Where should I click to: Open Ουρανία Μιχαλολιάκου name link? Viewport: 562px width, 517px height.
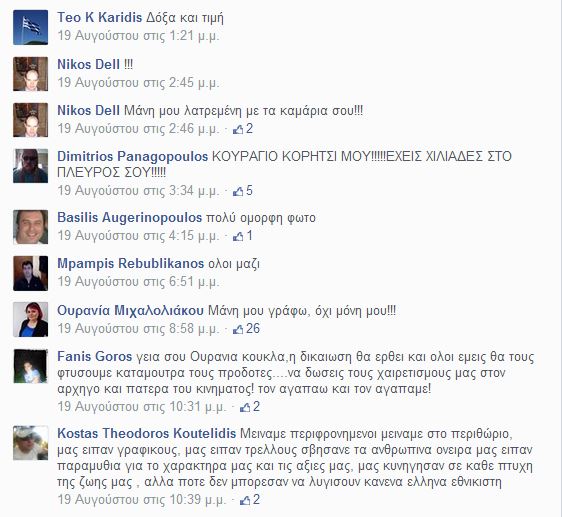(130, 310)
